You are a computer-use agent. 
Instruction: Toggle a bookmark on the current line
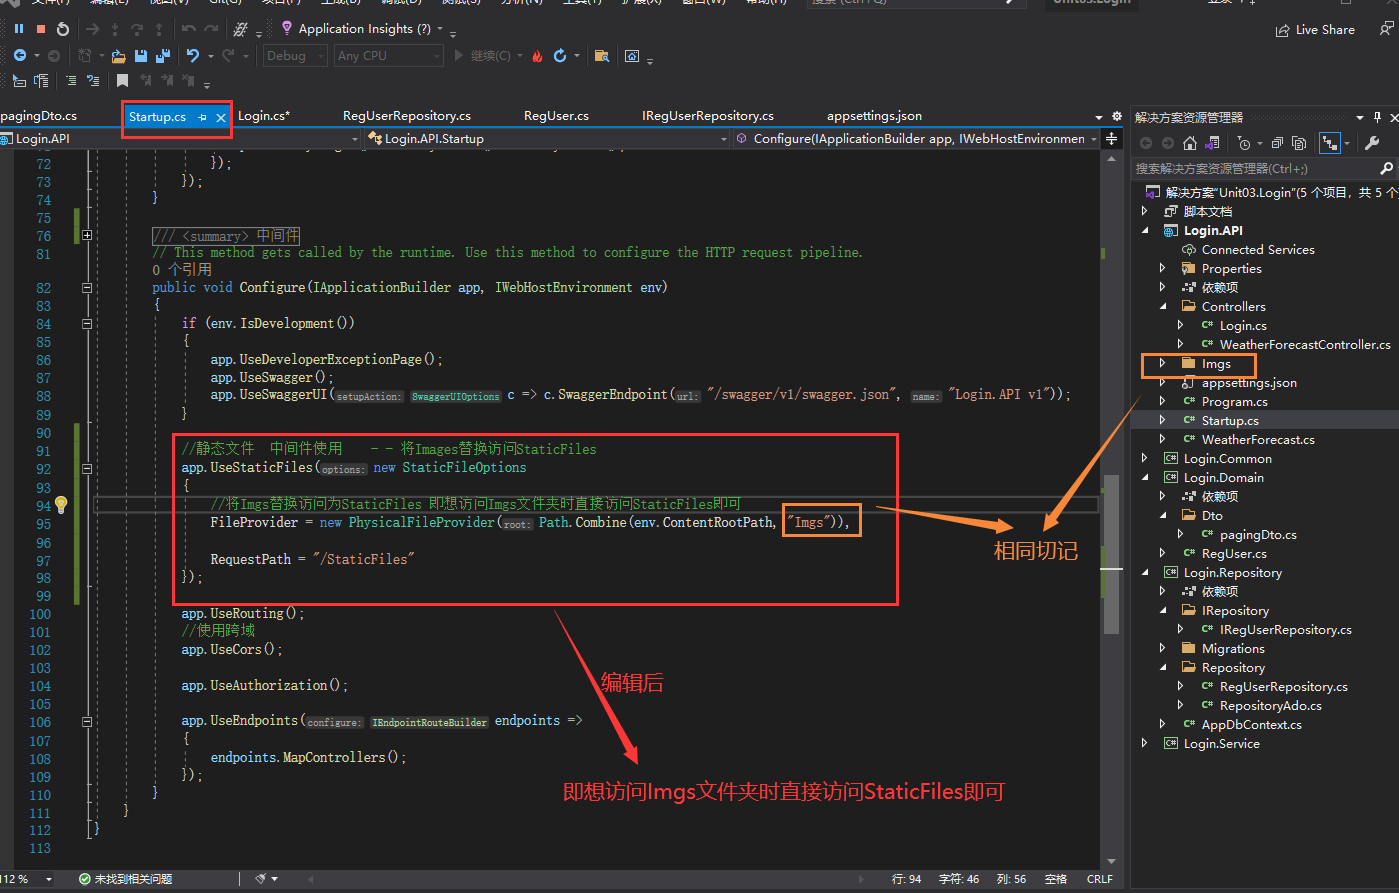[x=122, y=81]
